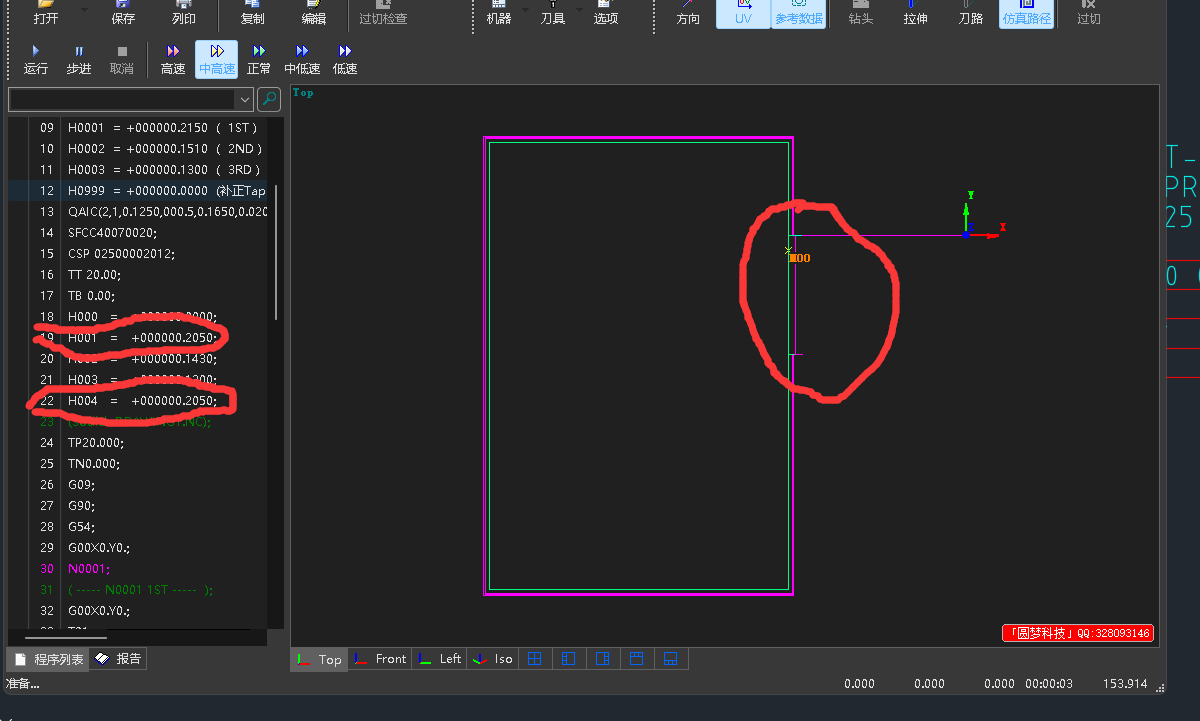Switch to the Top view tab
Viewport: 1200px width, 721px height.
tap(320, 659)
